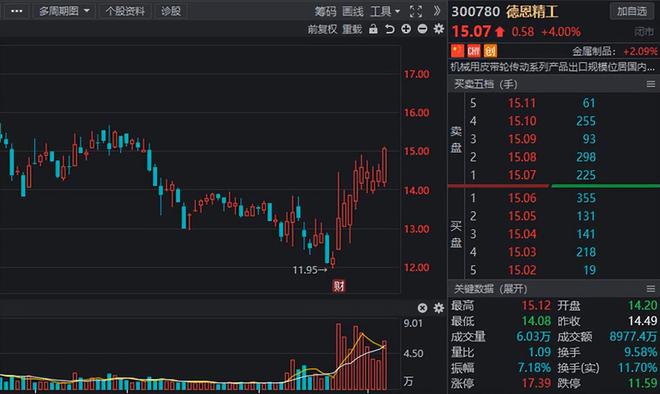This screenshot has height=394, width=660.
Task: Click the stock code 300780
Action: [x=476, y=11]
